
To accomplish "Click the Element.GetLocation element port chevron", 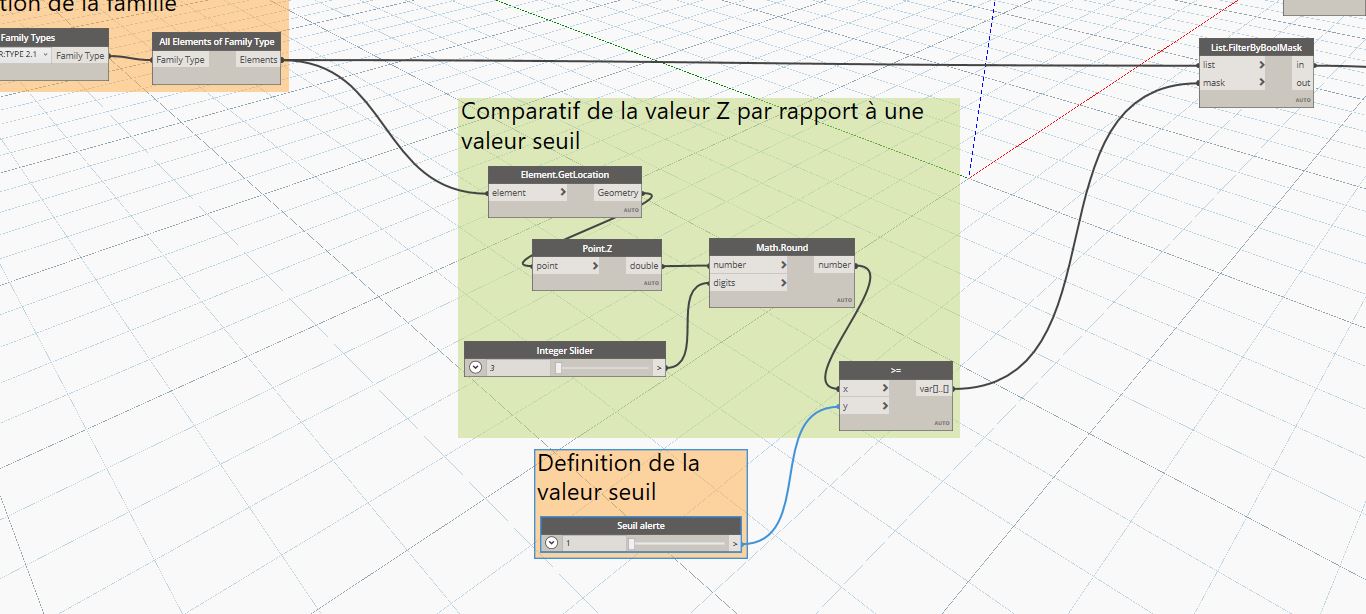I will 563,193.
